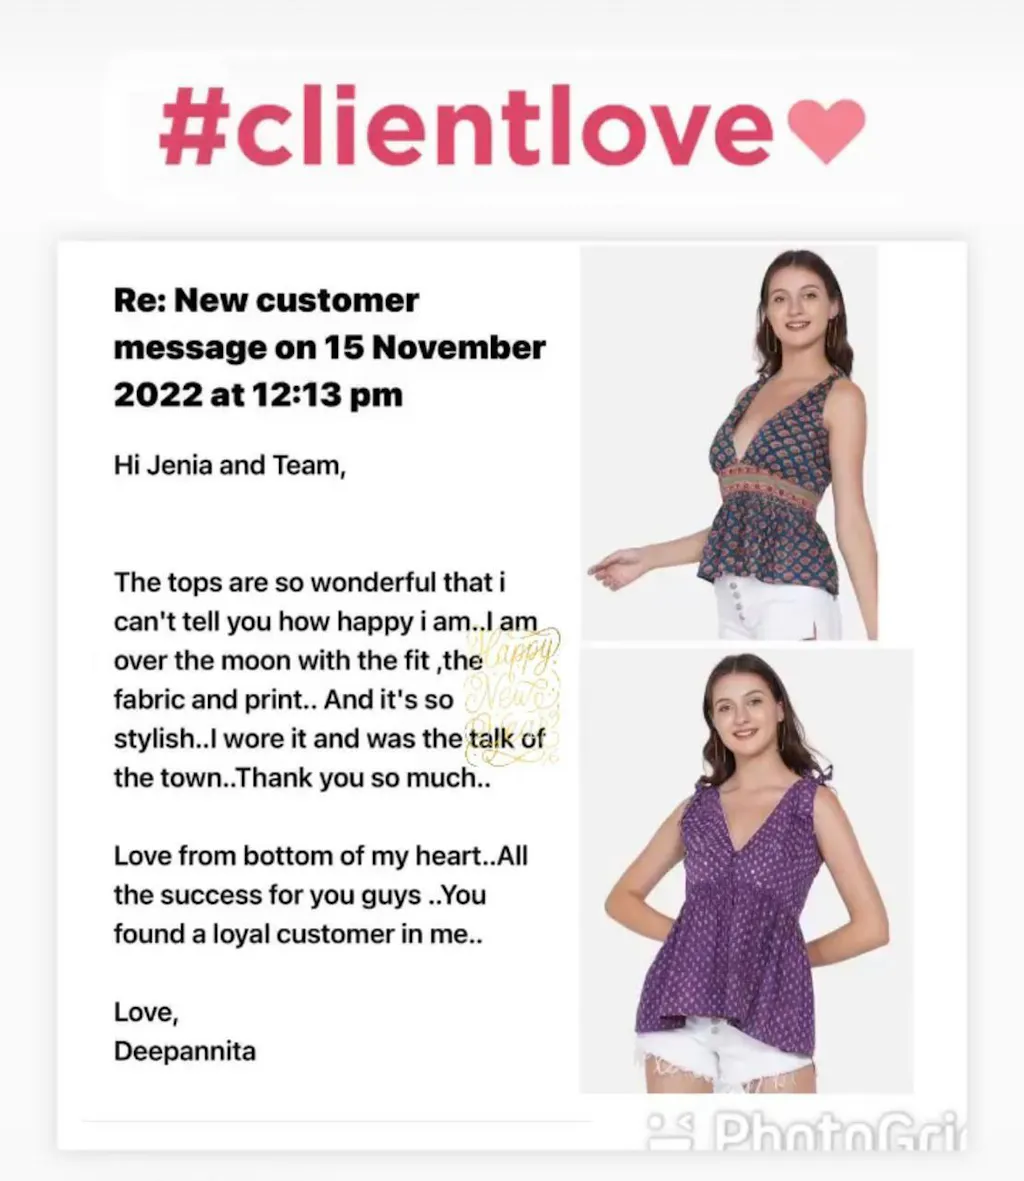
Task: Open the blue halter top model photo
Action: click(x=729, y=443)
